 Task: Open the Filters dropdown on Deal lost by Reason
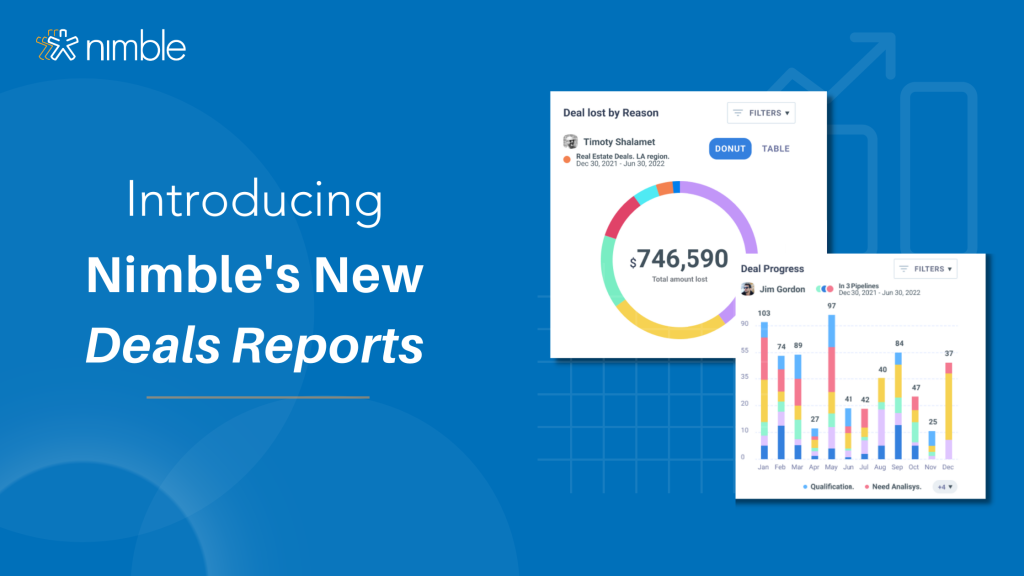761,112
